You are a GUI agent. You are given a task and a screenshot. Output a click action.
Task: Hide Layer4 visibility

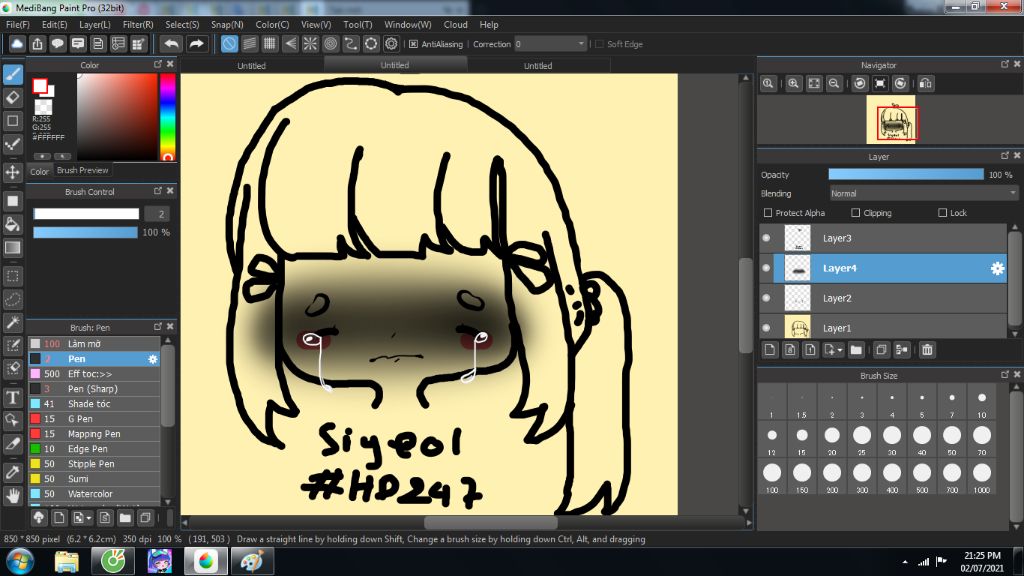pos(766,268)
